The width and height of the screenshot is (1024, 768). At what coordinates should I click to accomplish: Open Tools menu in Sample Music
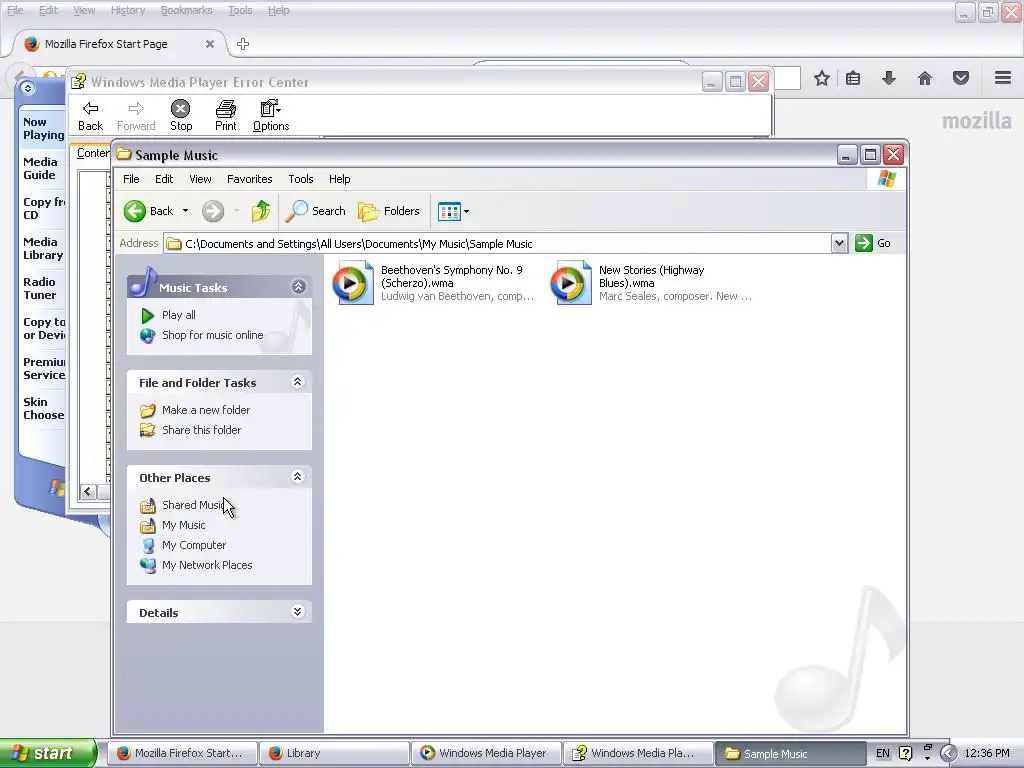point(301,179)
